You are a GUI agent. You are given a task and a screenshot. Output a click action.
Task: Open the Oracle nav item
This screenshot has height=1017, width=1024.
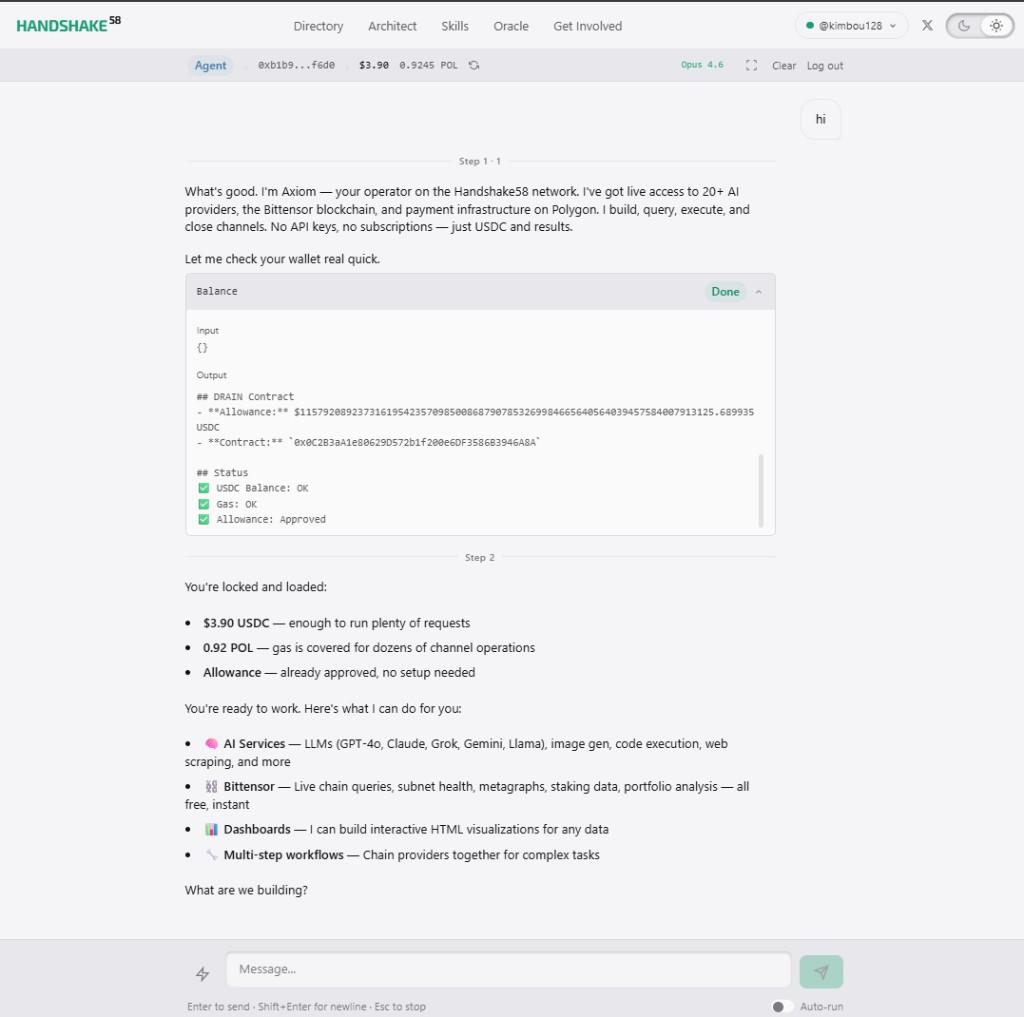[511, 26]
